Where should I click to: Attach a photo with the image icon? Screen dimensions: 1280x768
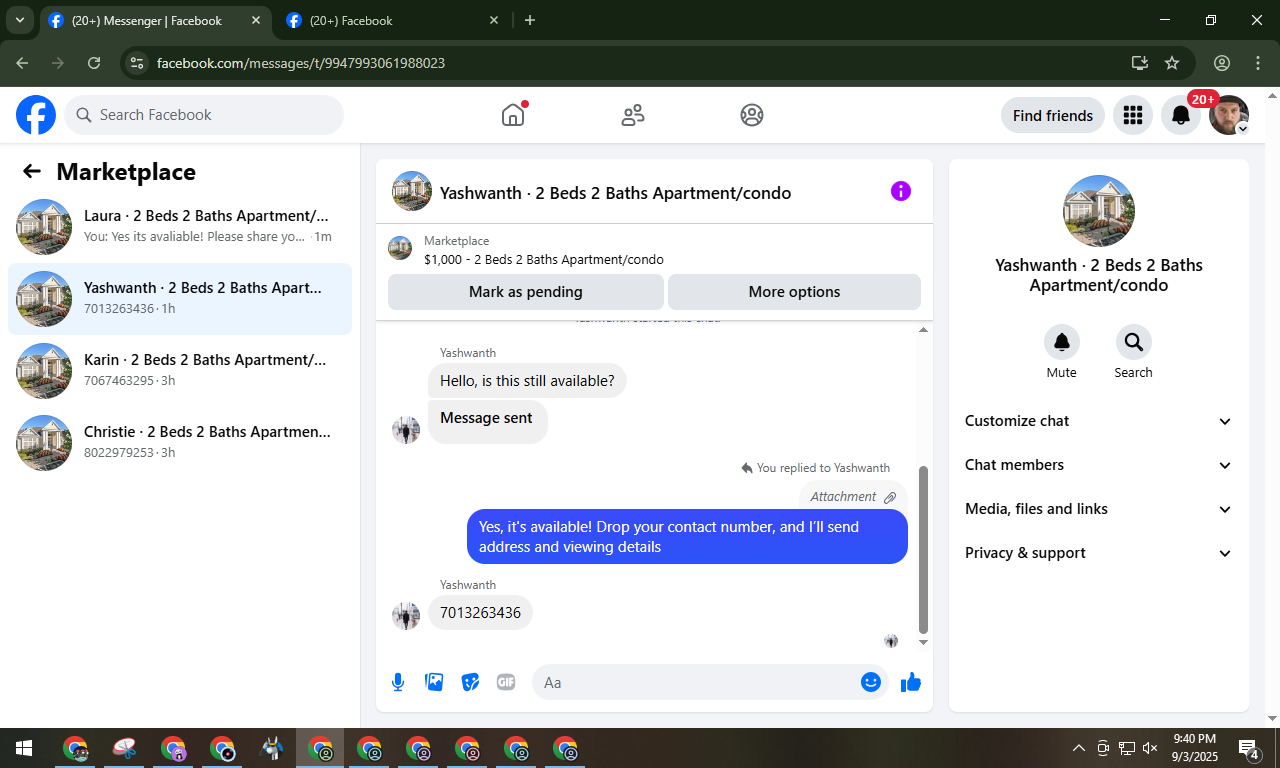pos(434,682)
